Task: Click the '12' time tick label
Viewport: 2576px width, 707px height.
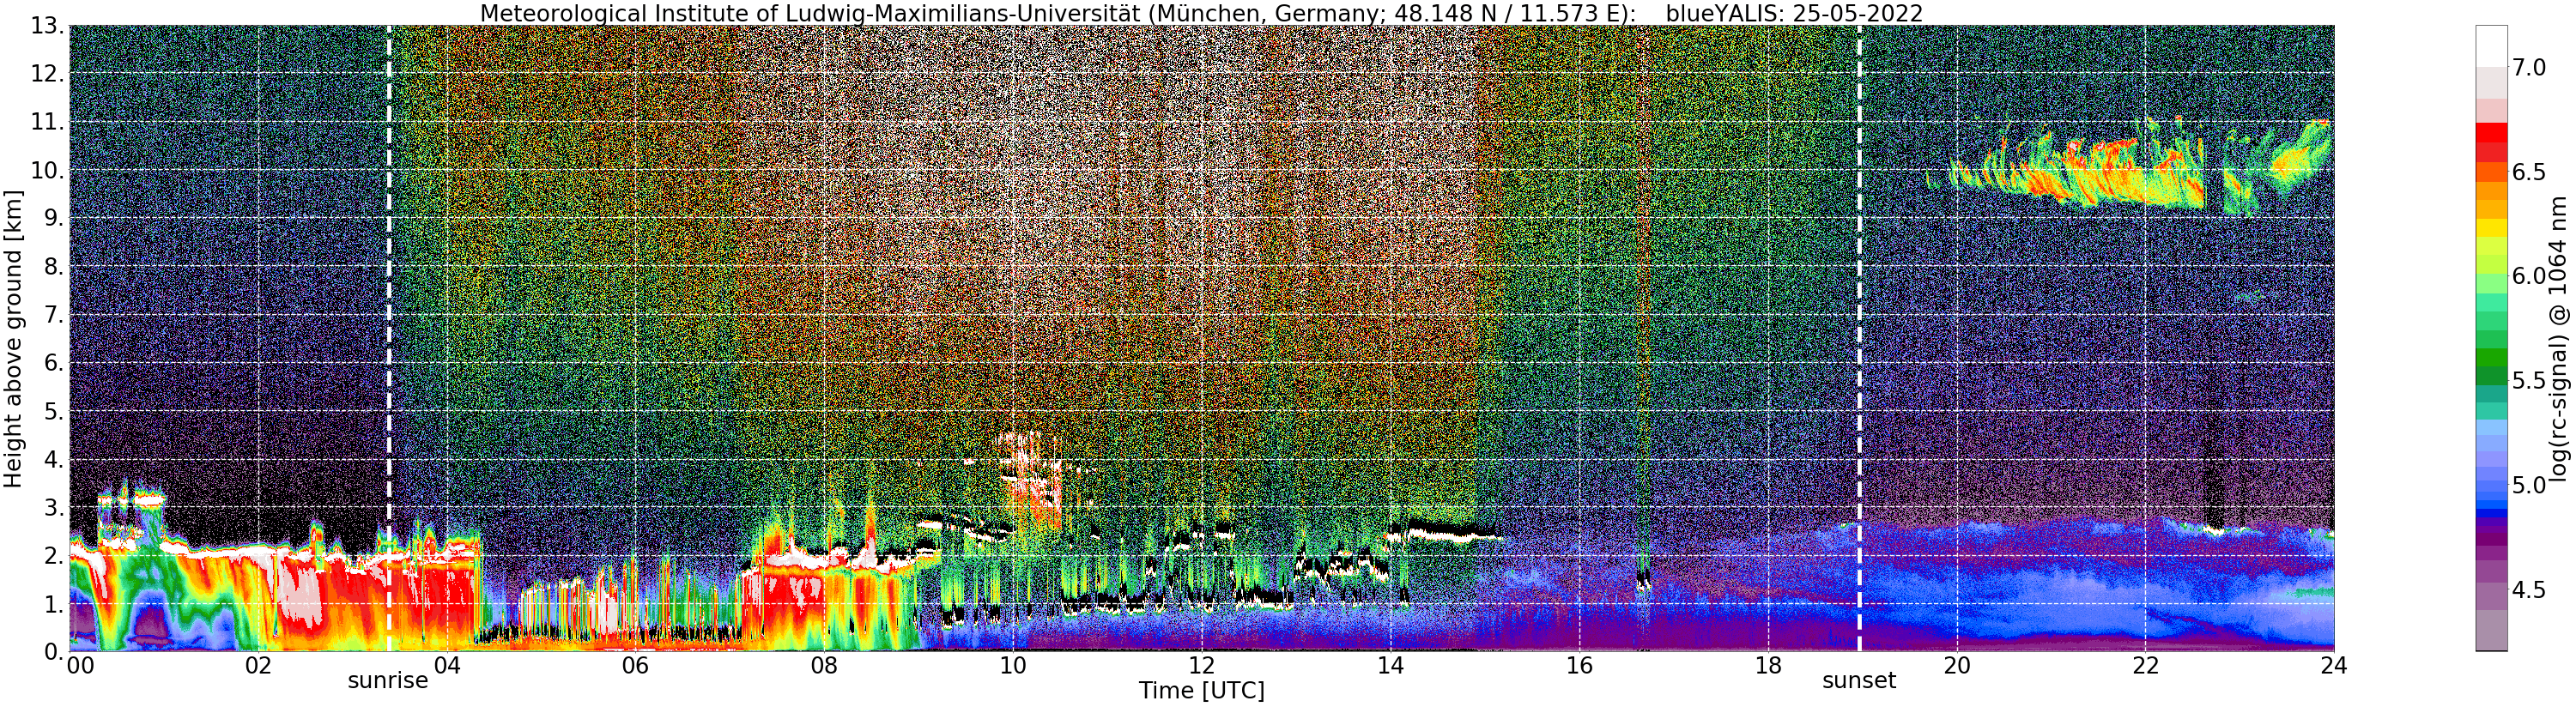Action: [x=1201, y=665]
